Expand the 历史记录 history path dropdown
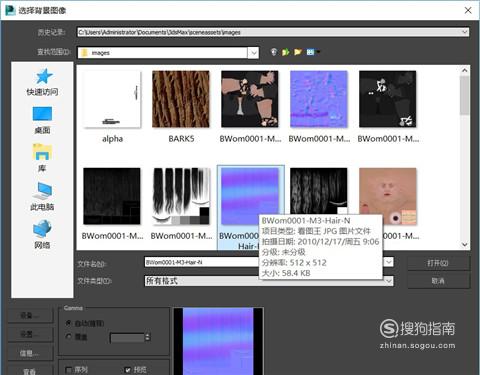The width and height of the screenshot is (480, 375). pos(465,32)
